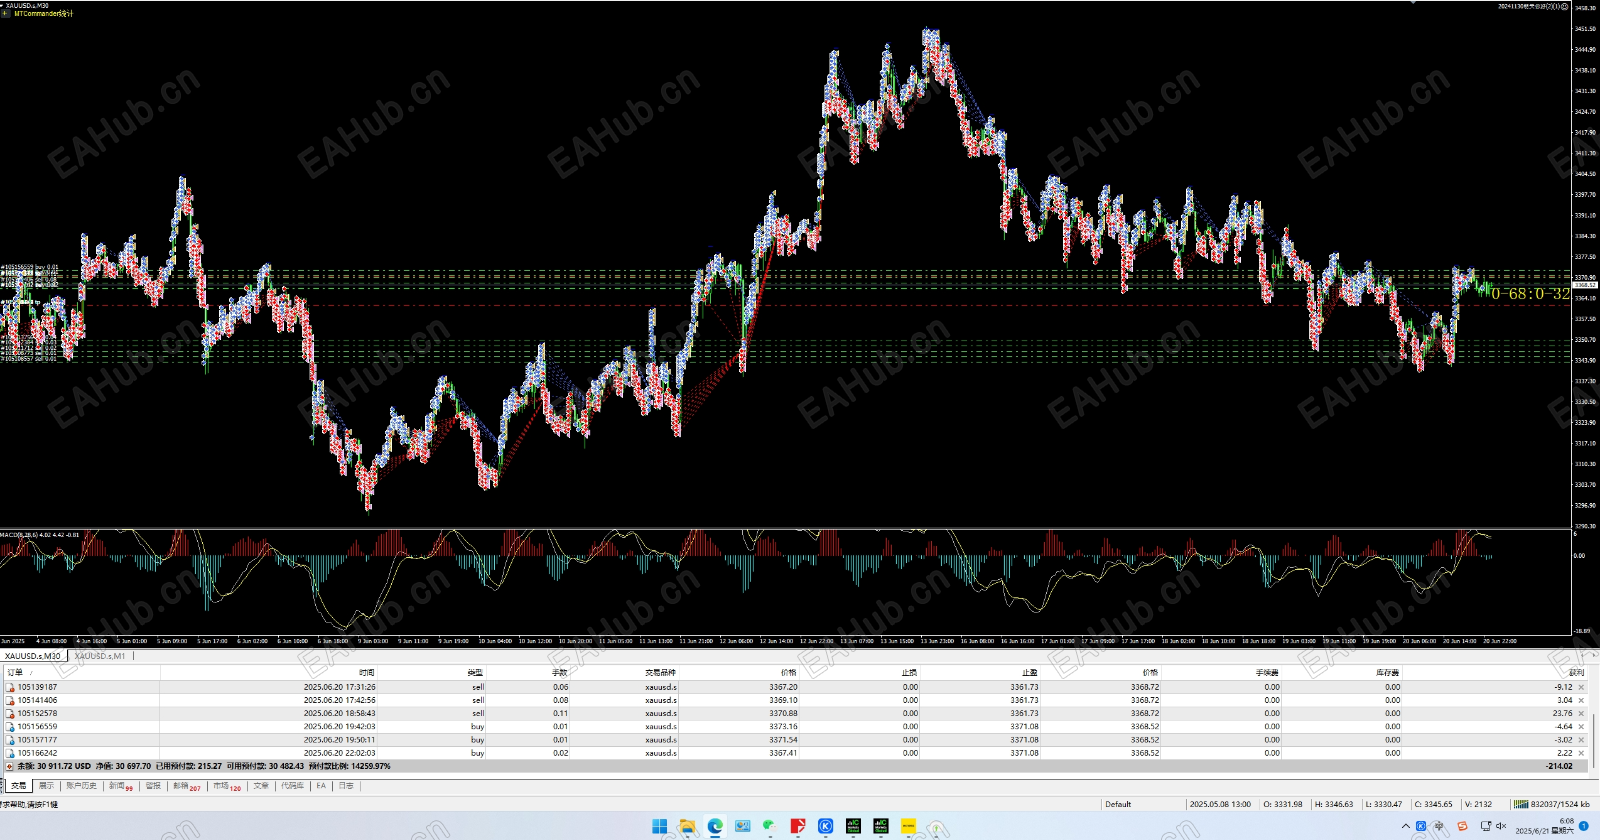
Task: Click the connection status bars icon
Action: click(x=1521, y=804)
